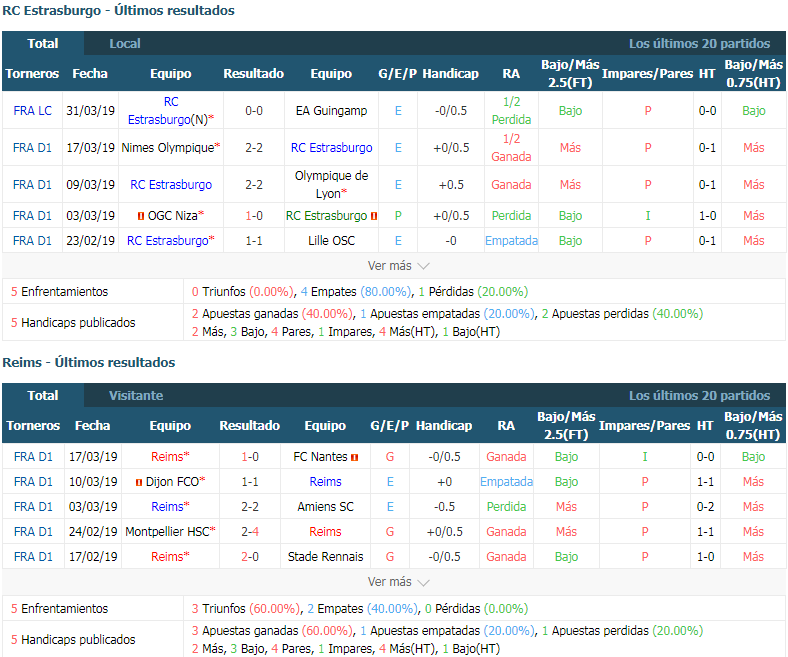The width and height of the screenshot is (788, 657).
Task: Click the 1-0 result against FC Nantes
Action: 250,456
